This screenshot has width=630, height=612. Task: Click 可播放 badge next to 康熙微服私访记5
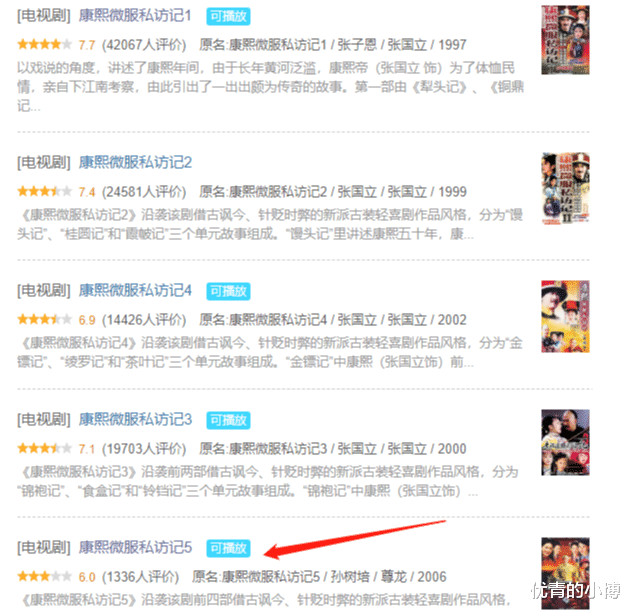228,548
